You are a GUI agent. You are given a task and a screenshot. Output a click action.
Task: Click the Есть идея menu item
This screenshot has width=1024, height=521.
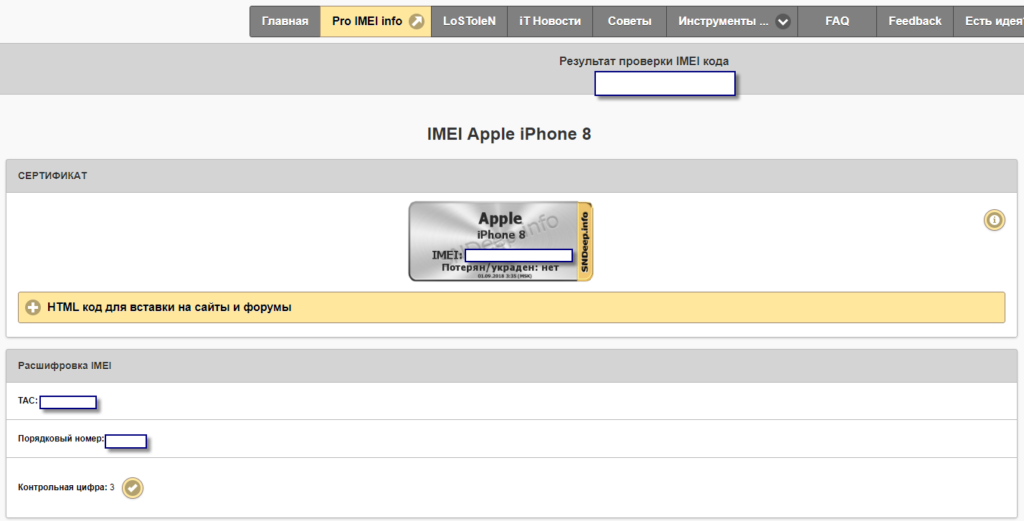(x=992, y=21)
